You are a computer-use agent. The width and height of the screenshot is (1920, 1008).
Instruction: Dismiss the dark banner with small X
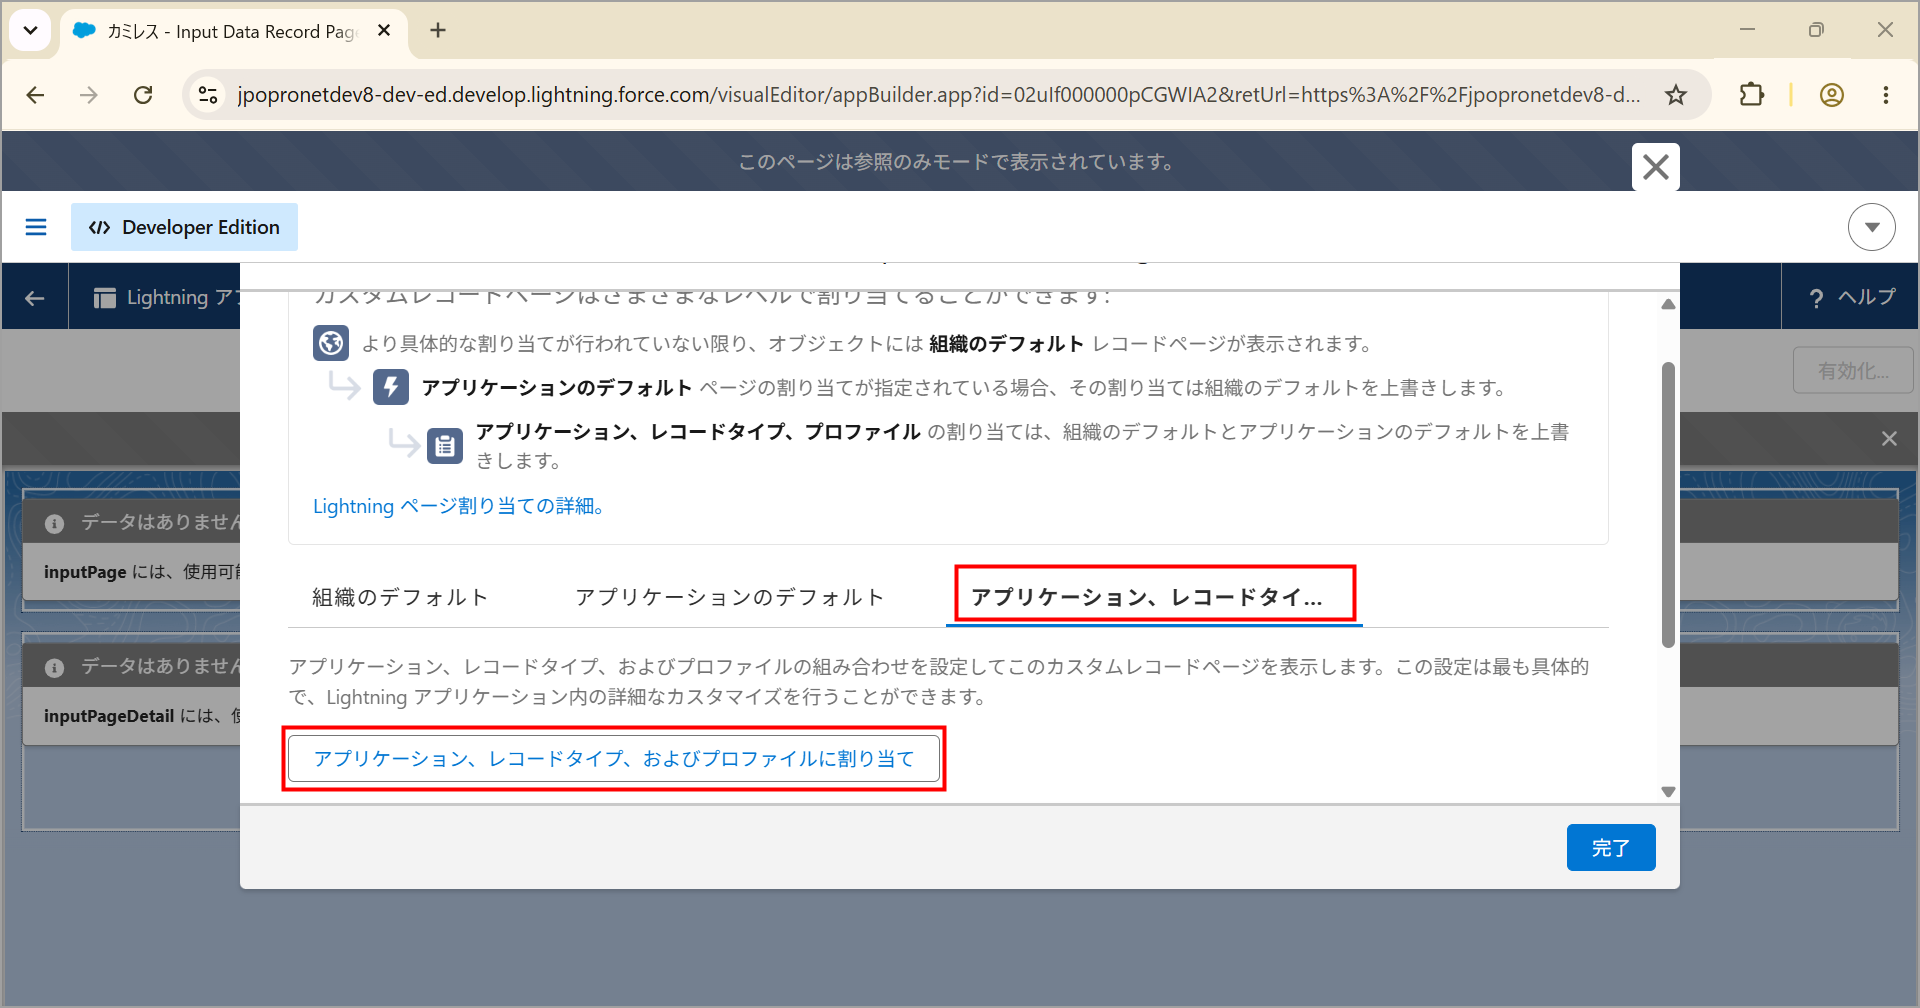click(x=1889, y=439)
